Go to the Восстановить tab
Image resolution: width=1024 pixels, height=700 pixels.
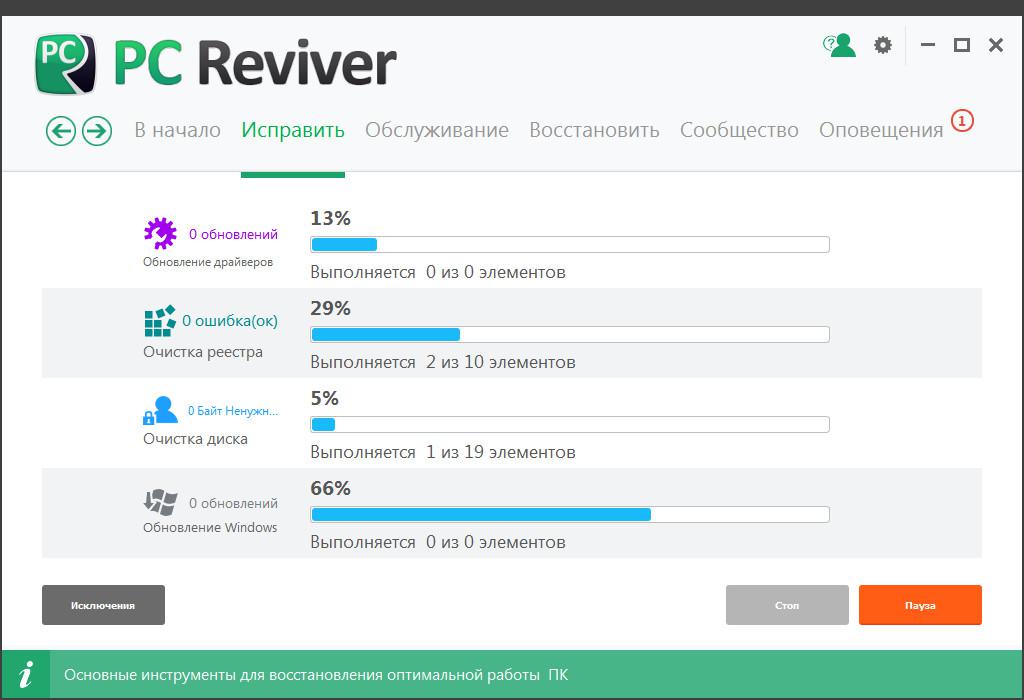594,130
